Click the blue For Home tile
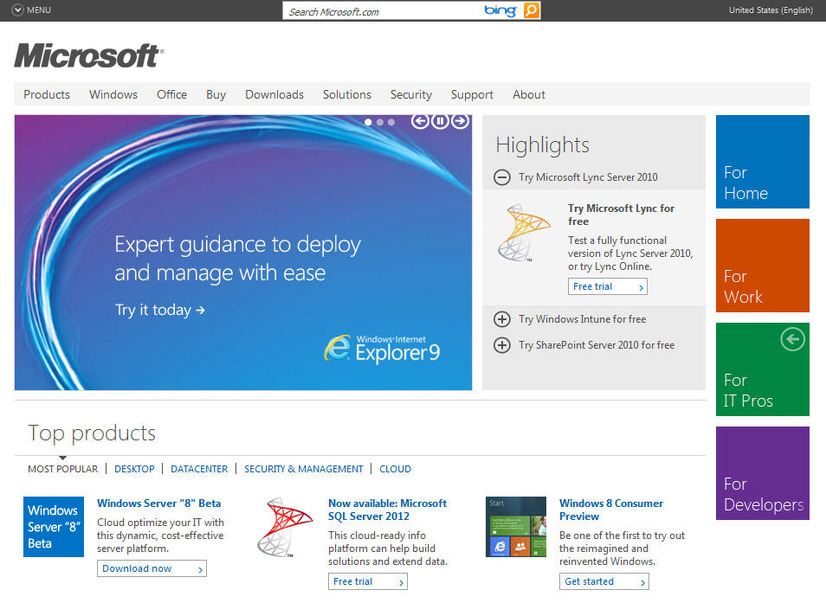The image size is (826, 603). click(x=763, y=162)
